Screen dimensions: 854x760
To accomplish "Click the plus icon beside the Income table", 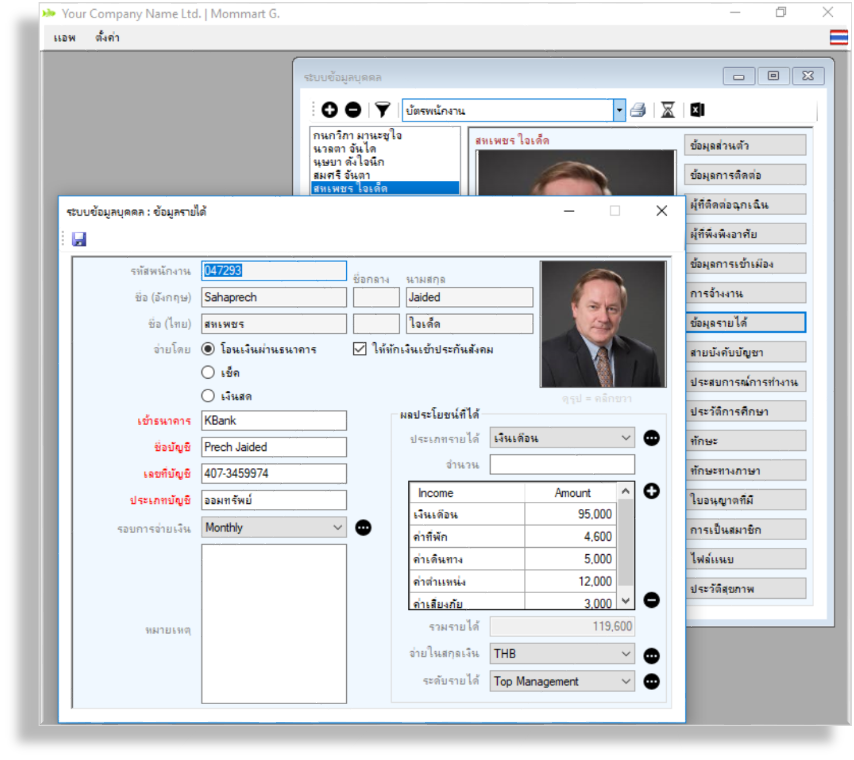I will (651, 491).
